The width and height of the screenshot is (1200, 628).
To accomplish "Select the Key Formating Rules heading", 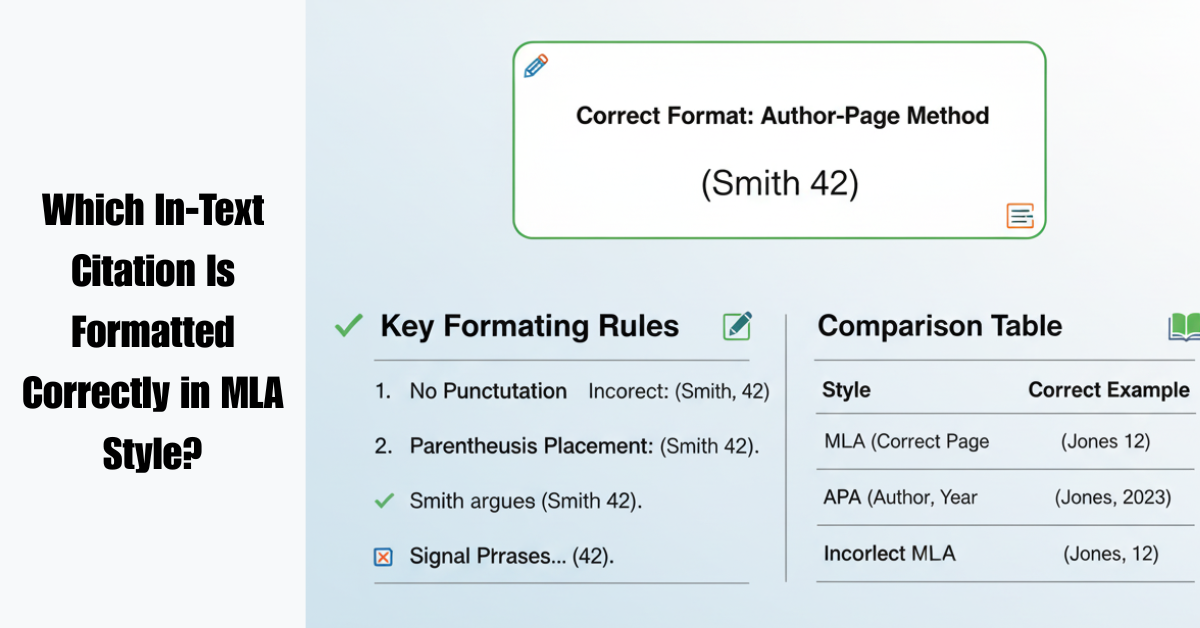I will 528,326.
